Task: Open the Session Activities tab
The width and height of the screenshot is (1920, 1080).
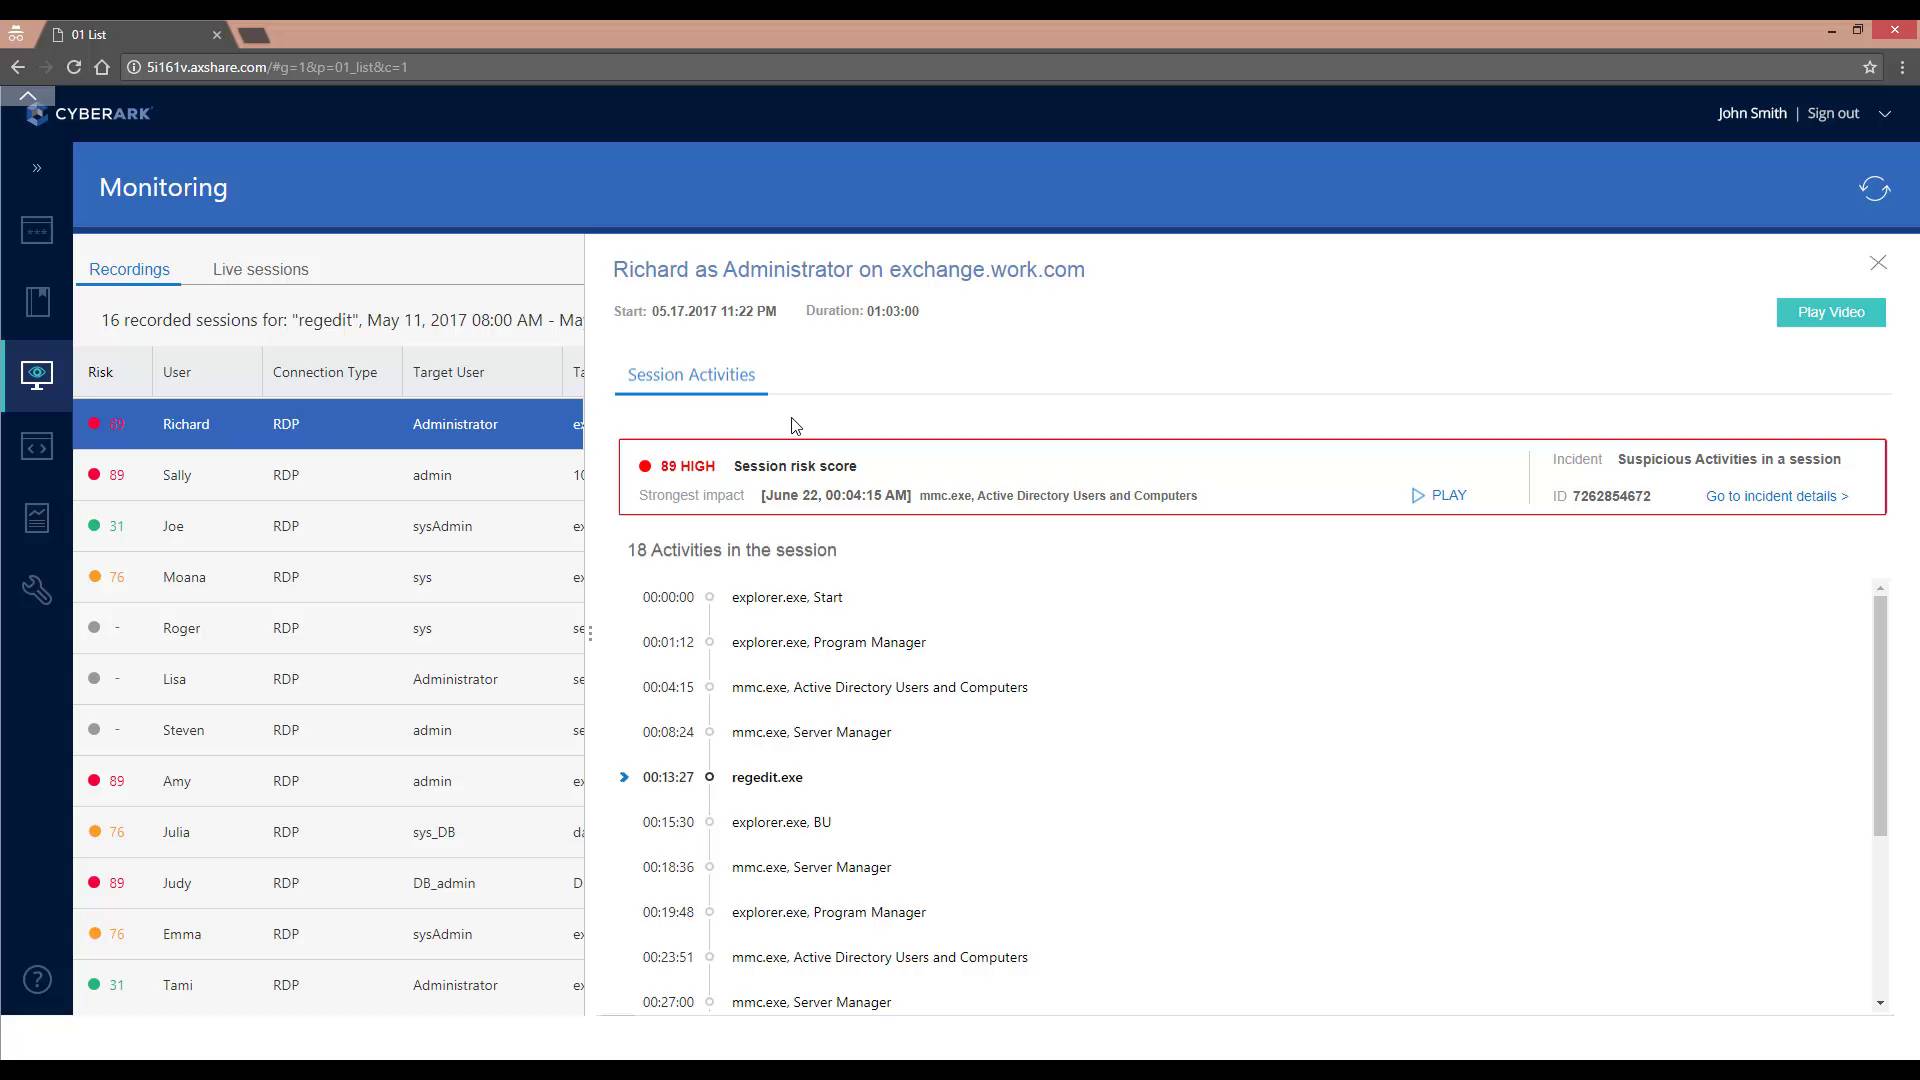Action: [690, 374]
